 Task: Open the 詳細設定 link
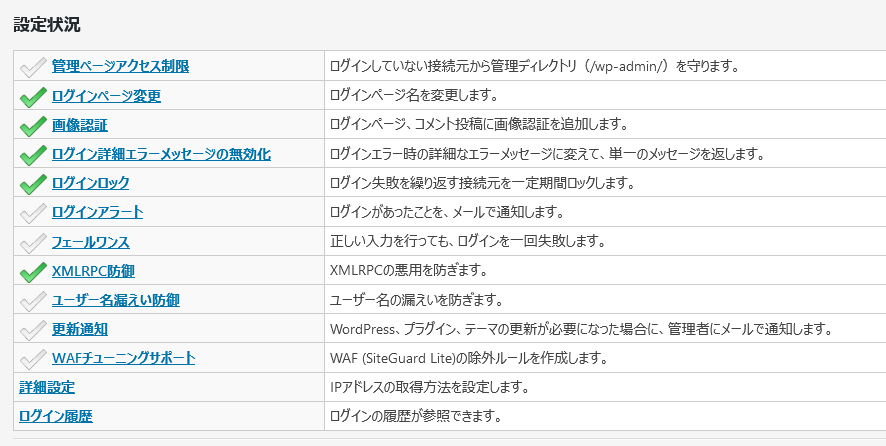[x=47, y=388]
